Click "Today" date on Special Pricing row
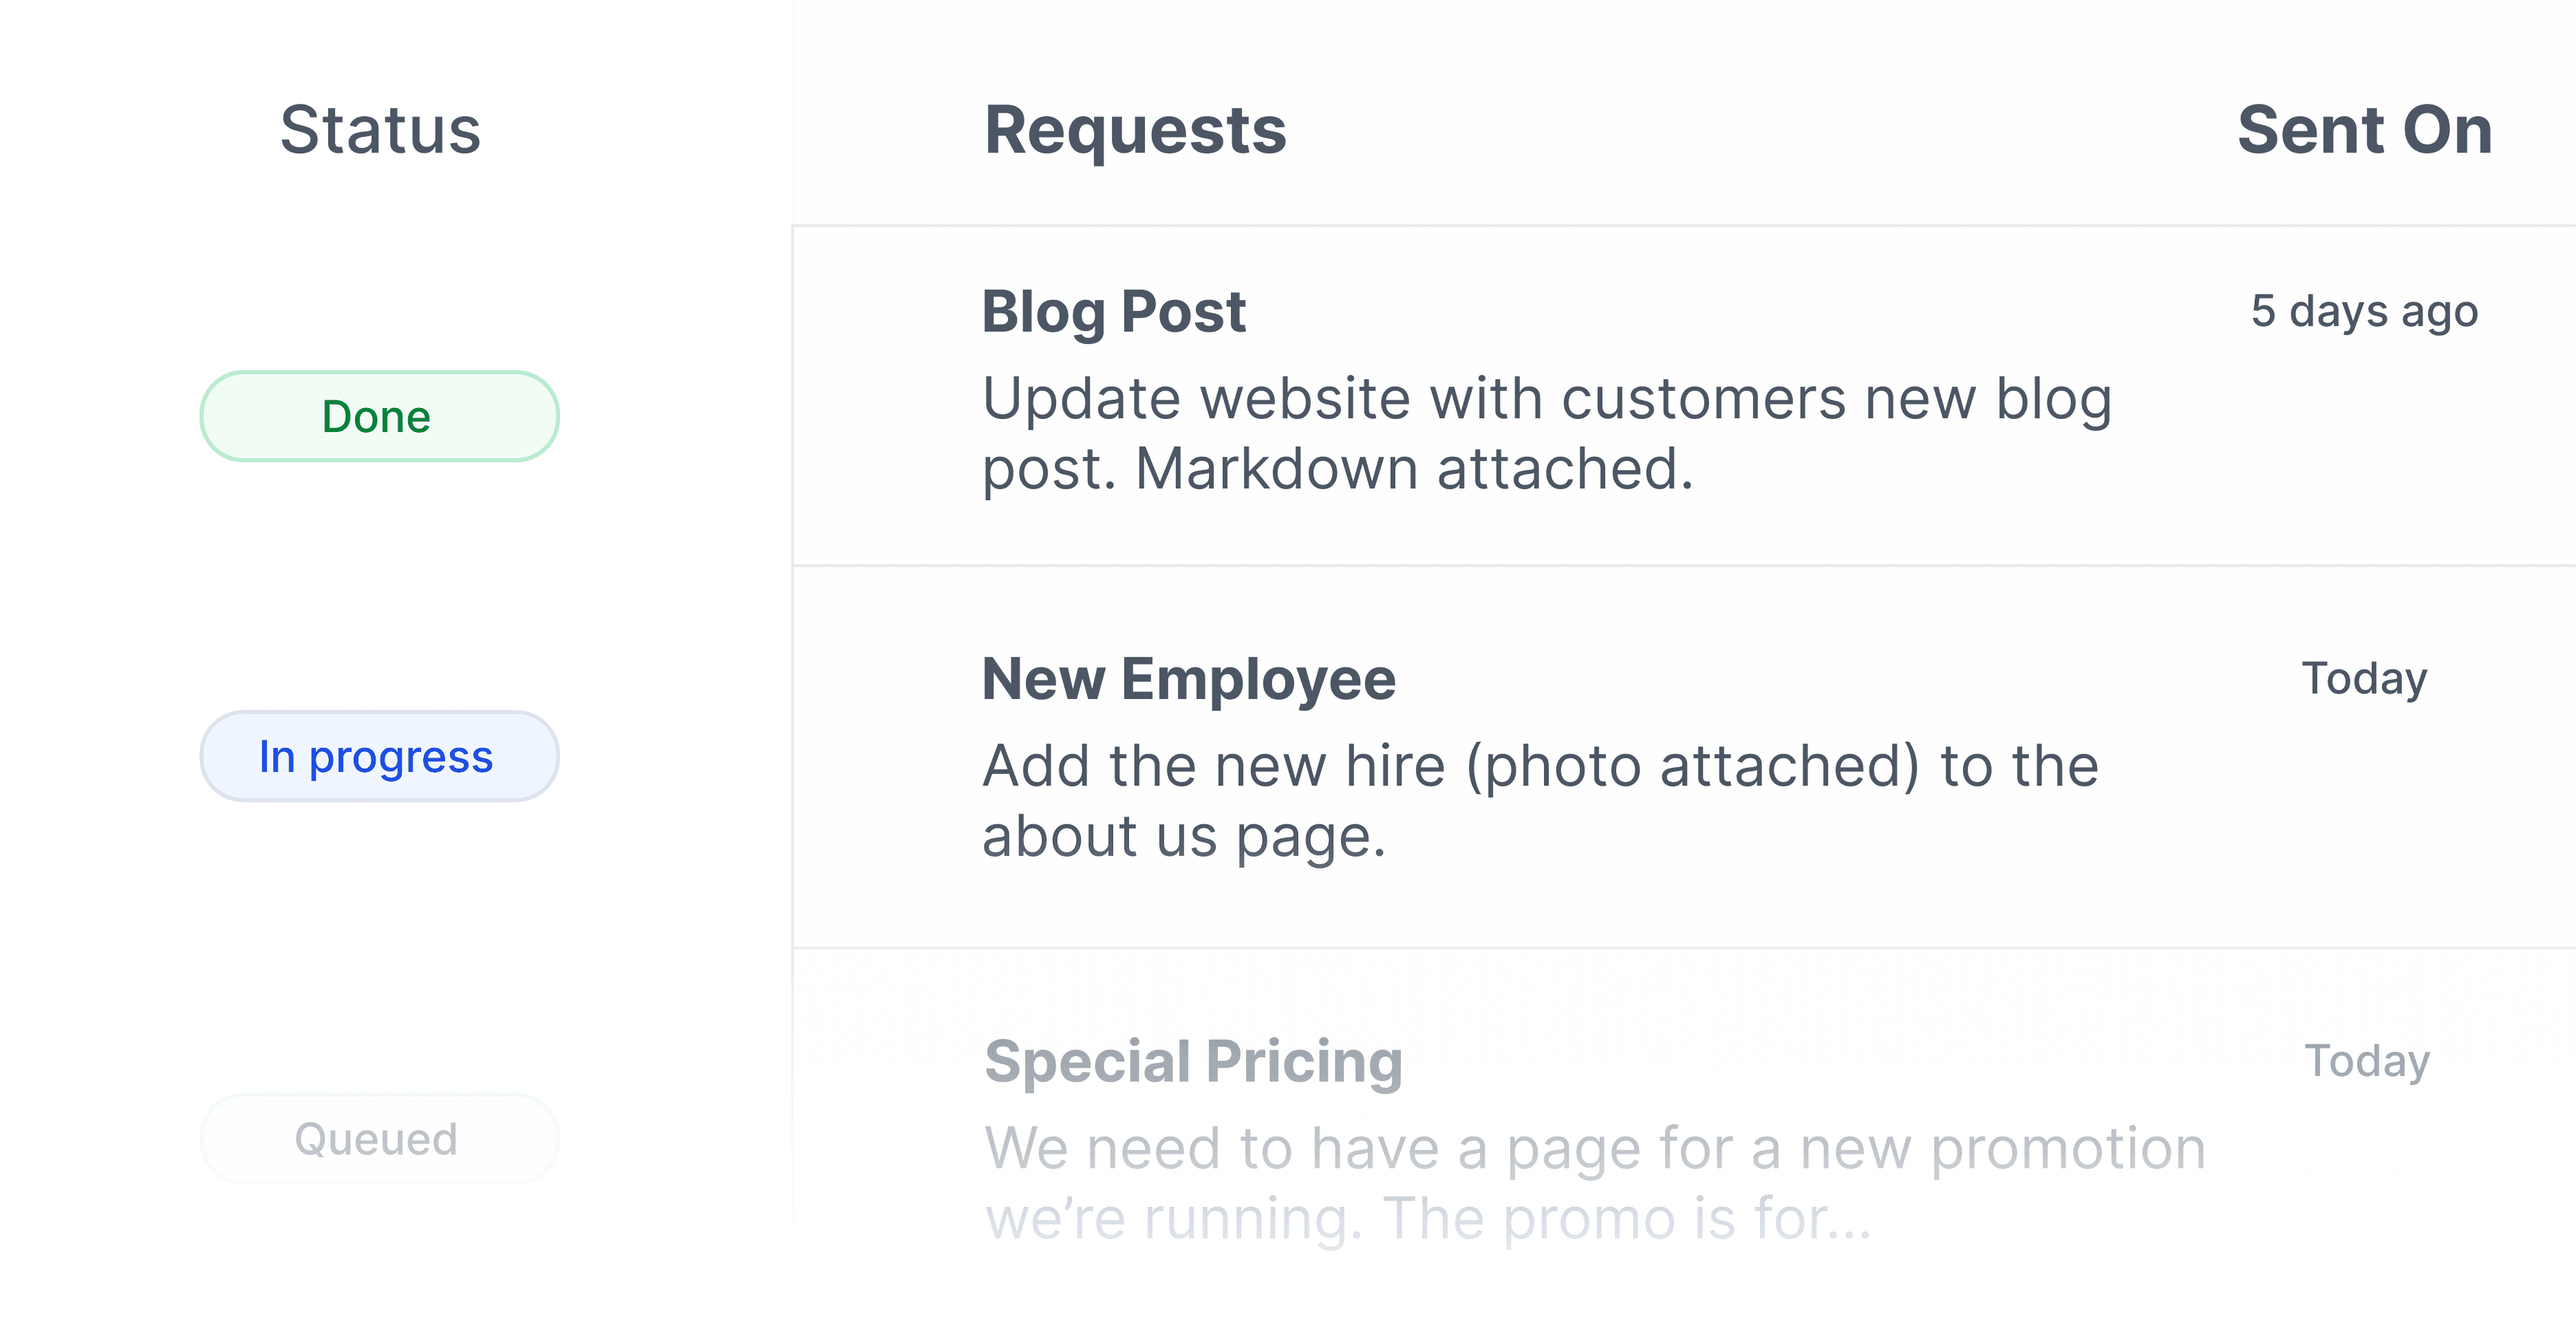The width and height of the screenshot is (2576, 1321). click(2366, 1061)
